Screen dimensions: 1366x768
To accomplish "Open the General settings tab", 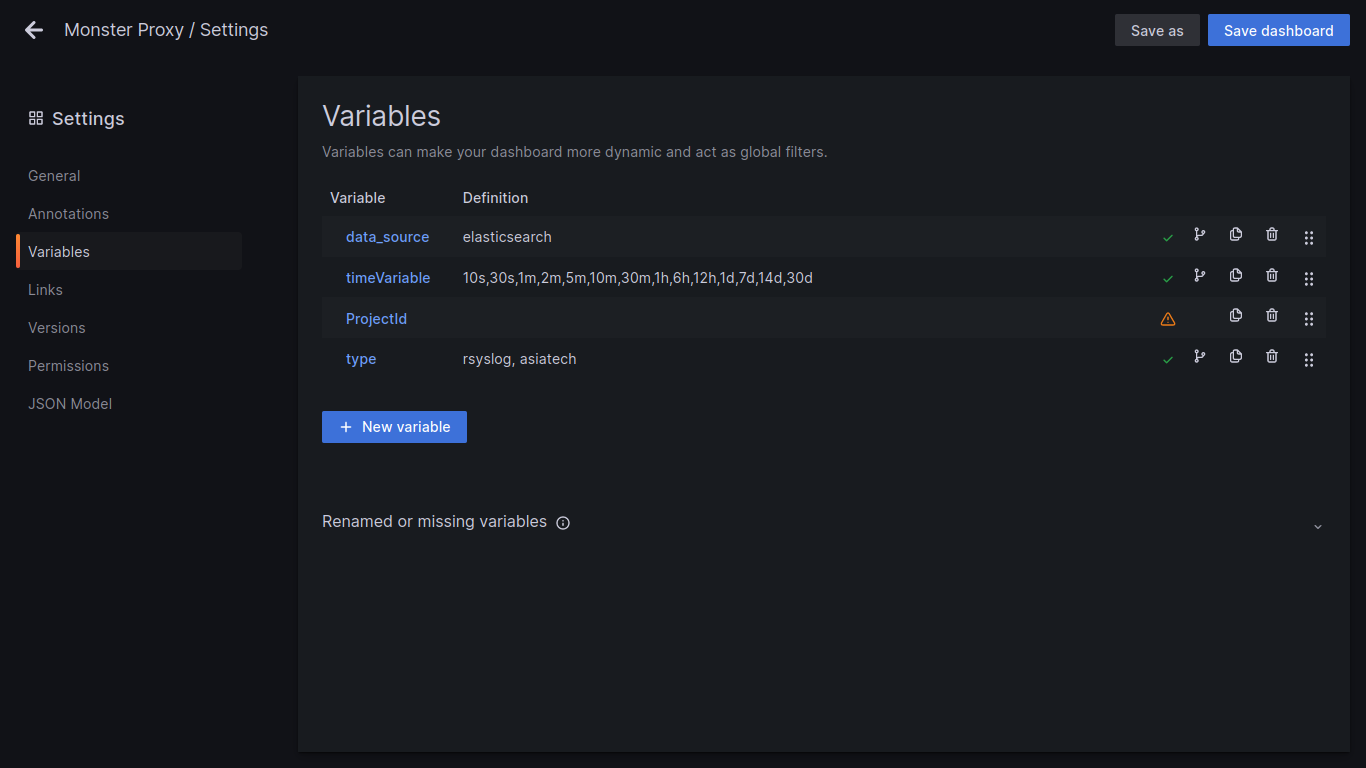I will point(54,176).
